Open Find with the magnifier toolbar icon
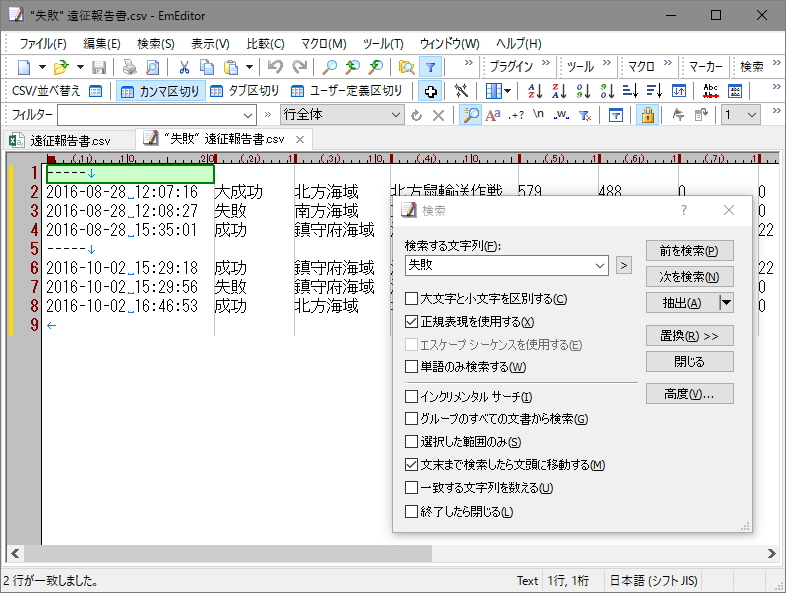Screen dimensions: 786x593 (329, 67)
